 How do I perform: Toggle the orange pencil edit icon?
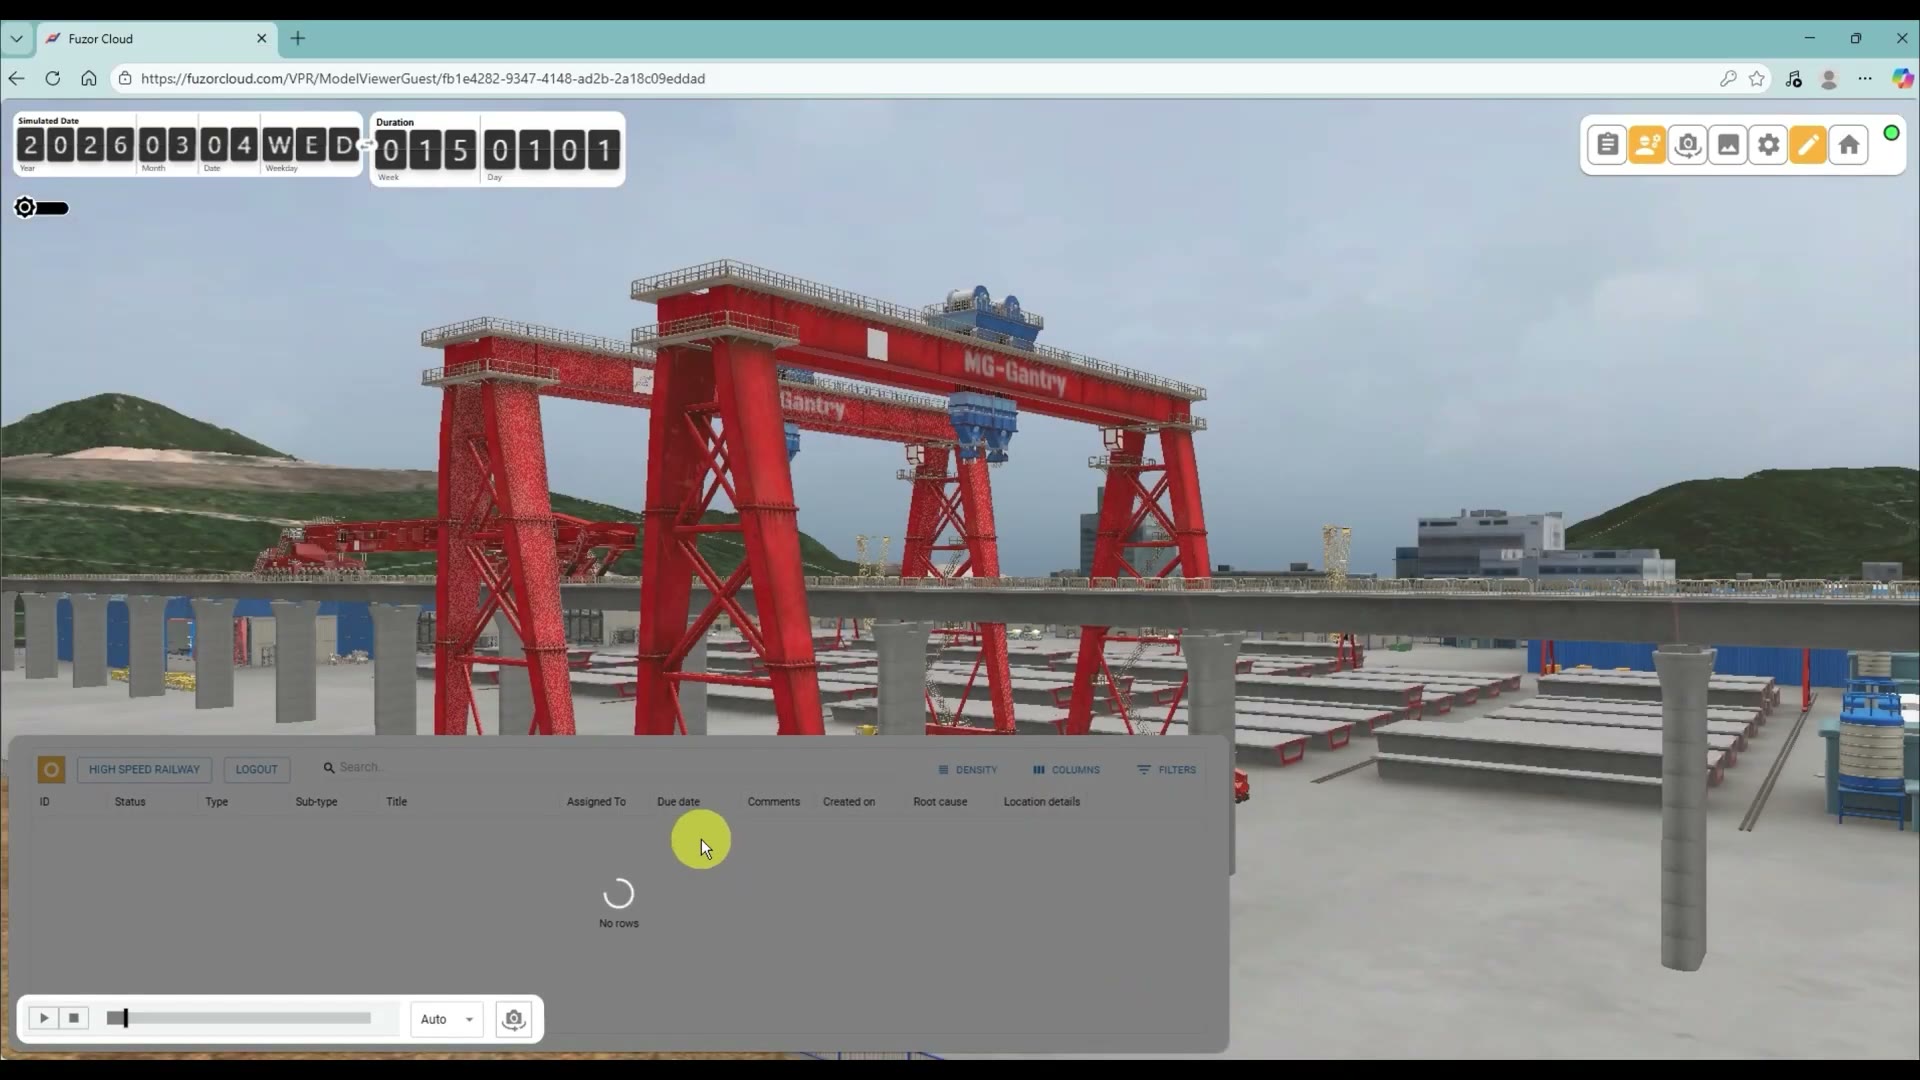[1808, 145]
